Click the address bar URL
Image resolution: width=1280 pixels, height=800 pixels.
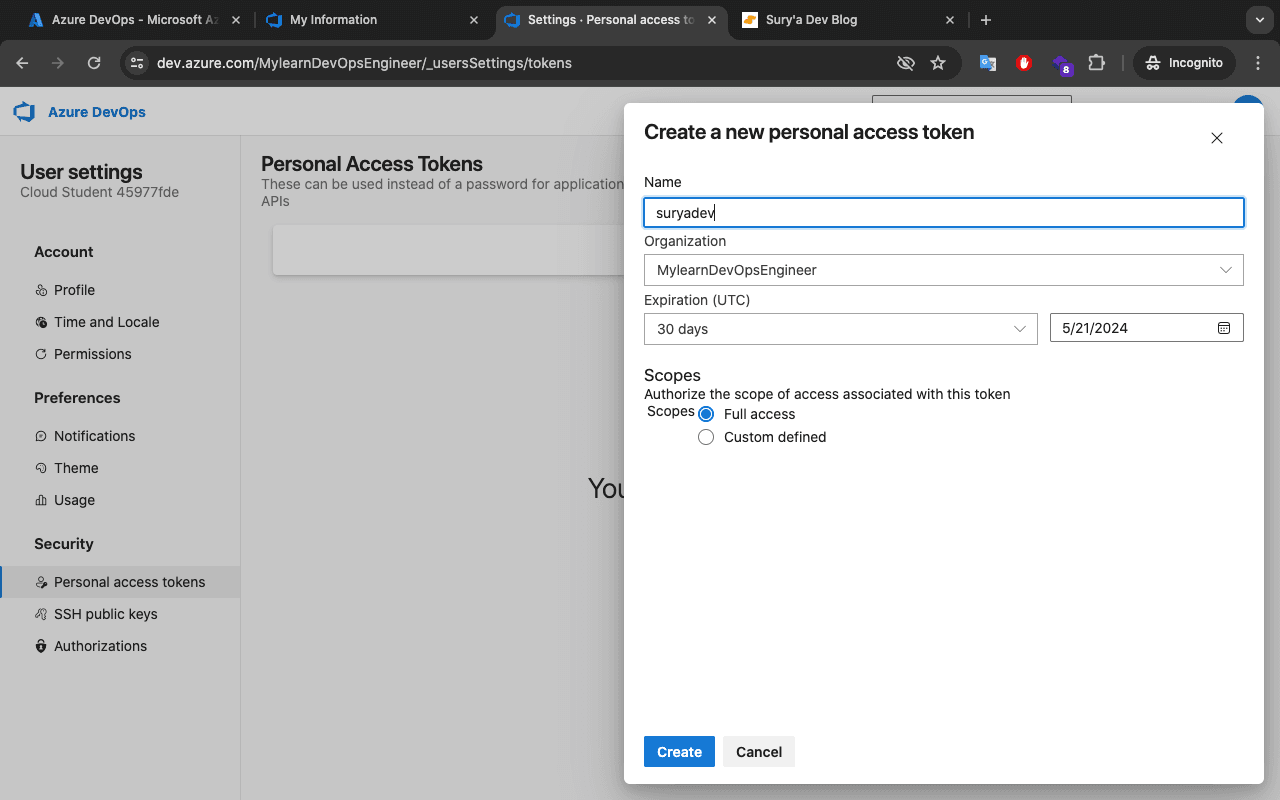pyautogui.click(x=364, y=63)
